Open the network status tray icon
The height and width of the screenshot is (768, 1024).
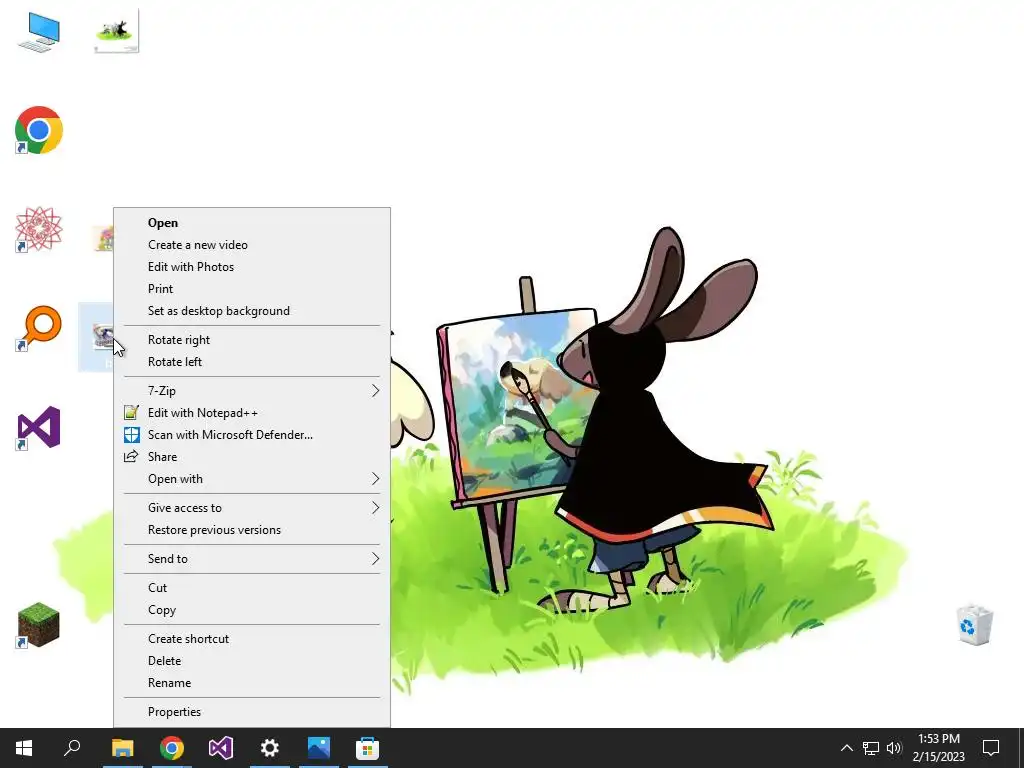tap(871, 748)
